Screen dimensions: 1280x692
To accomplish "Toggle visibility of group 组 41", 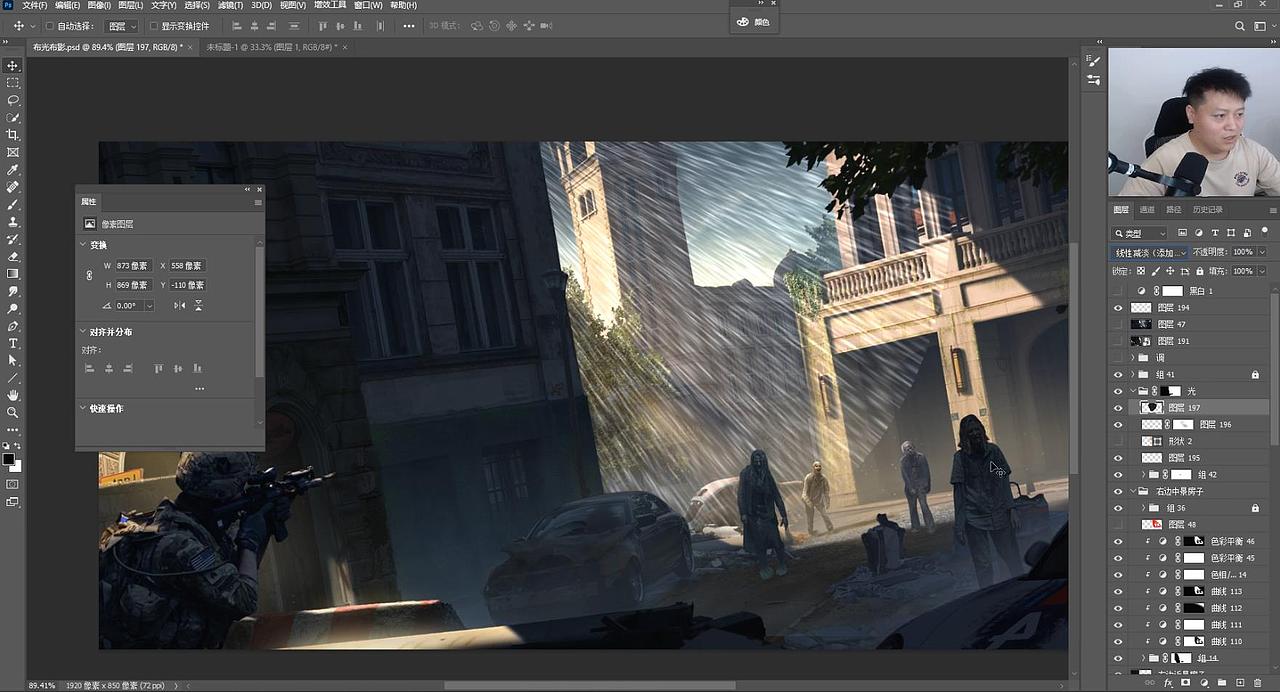I will pos(1118,374).
